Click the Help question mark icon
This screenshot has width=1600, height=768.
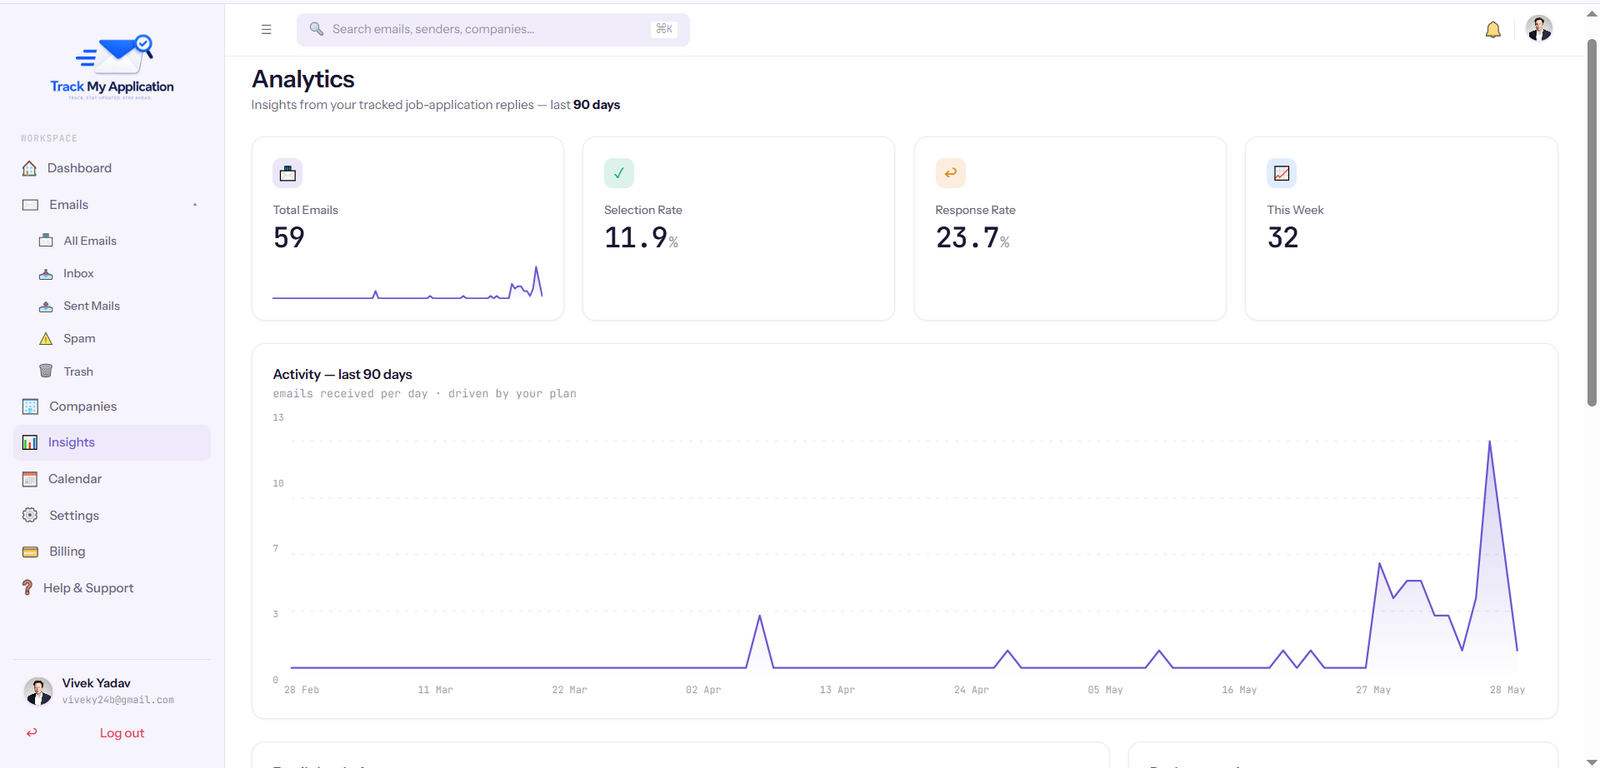click(28, 588)
